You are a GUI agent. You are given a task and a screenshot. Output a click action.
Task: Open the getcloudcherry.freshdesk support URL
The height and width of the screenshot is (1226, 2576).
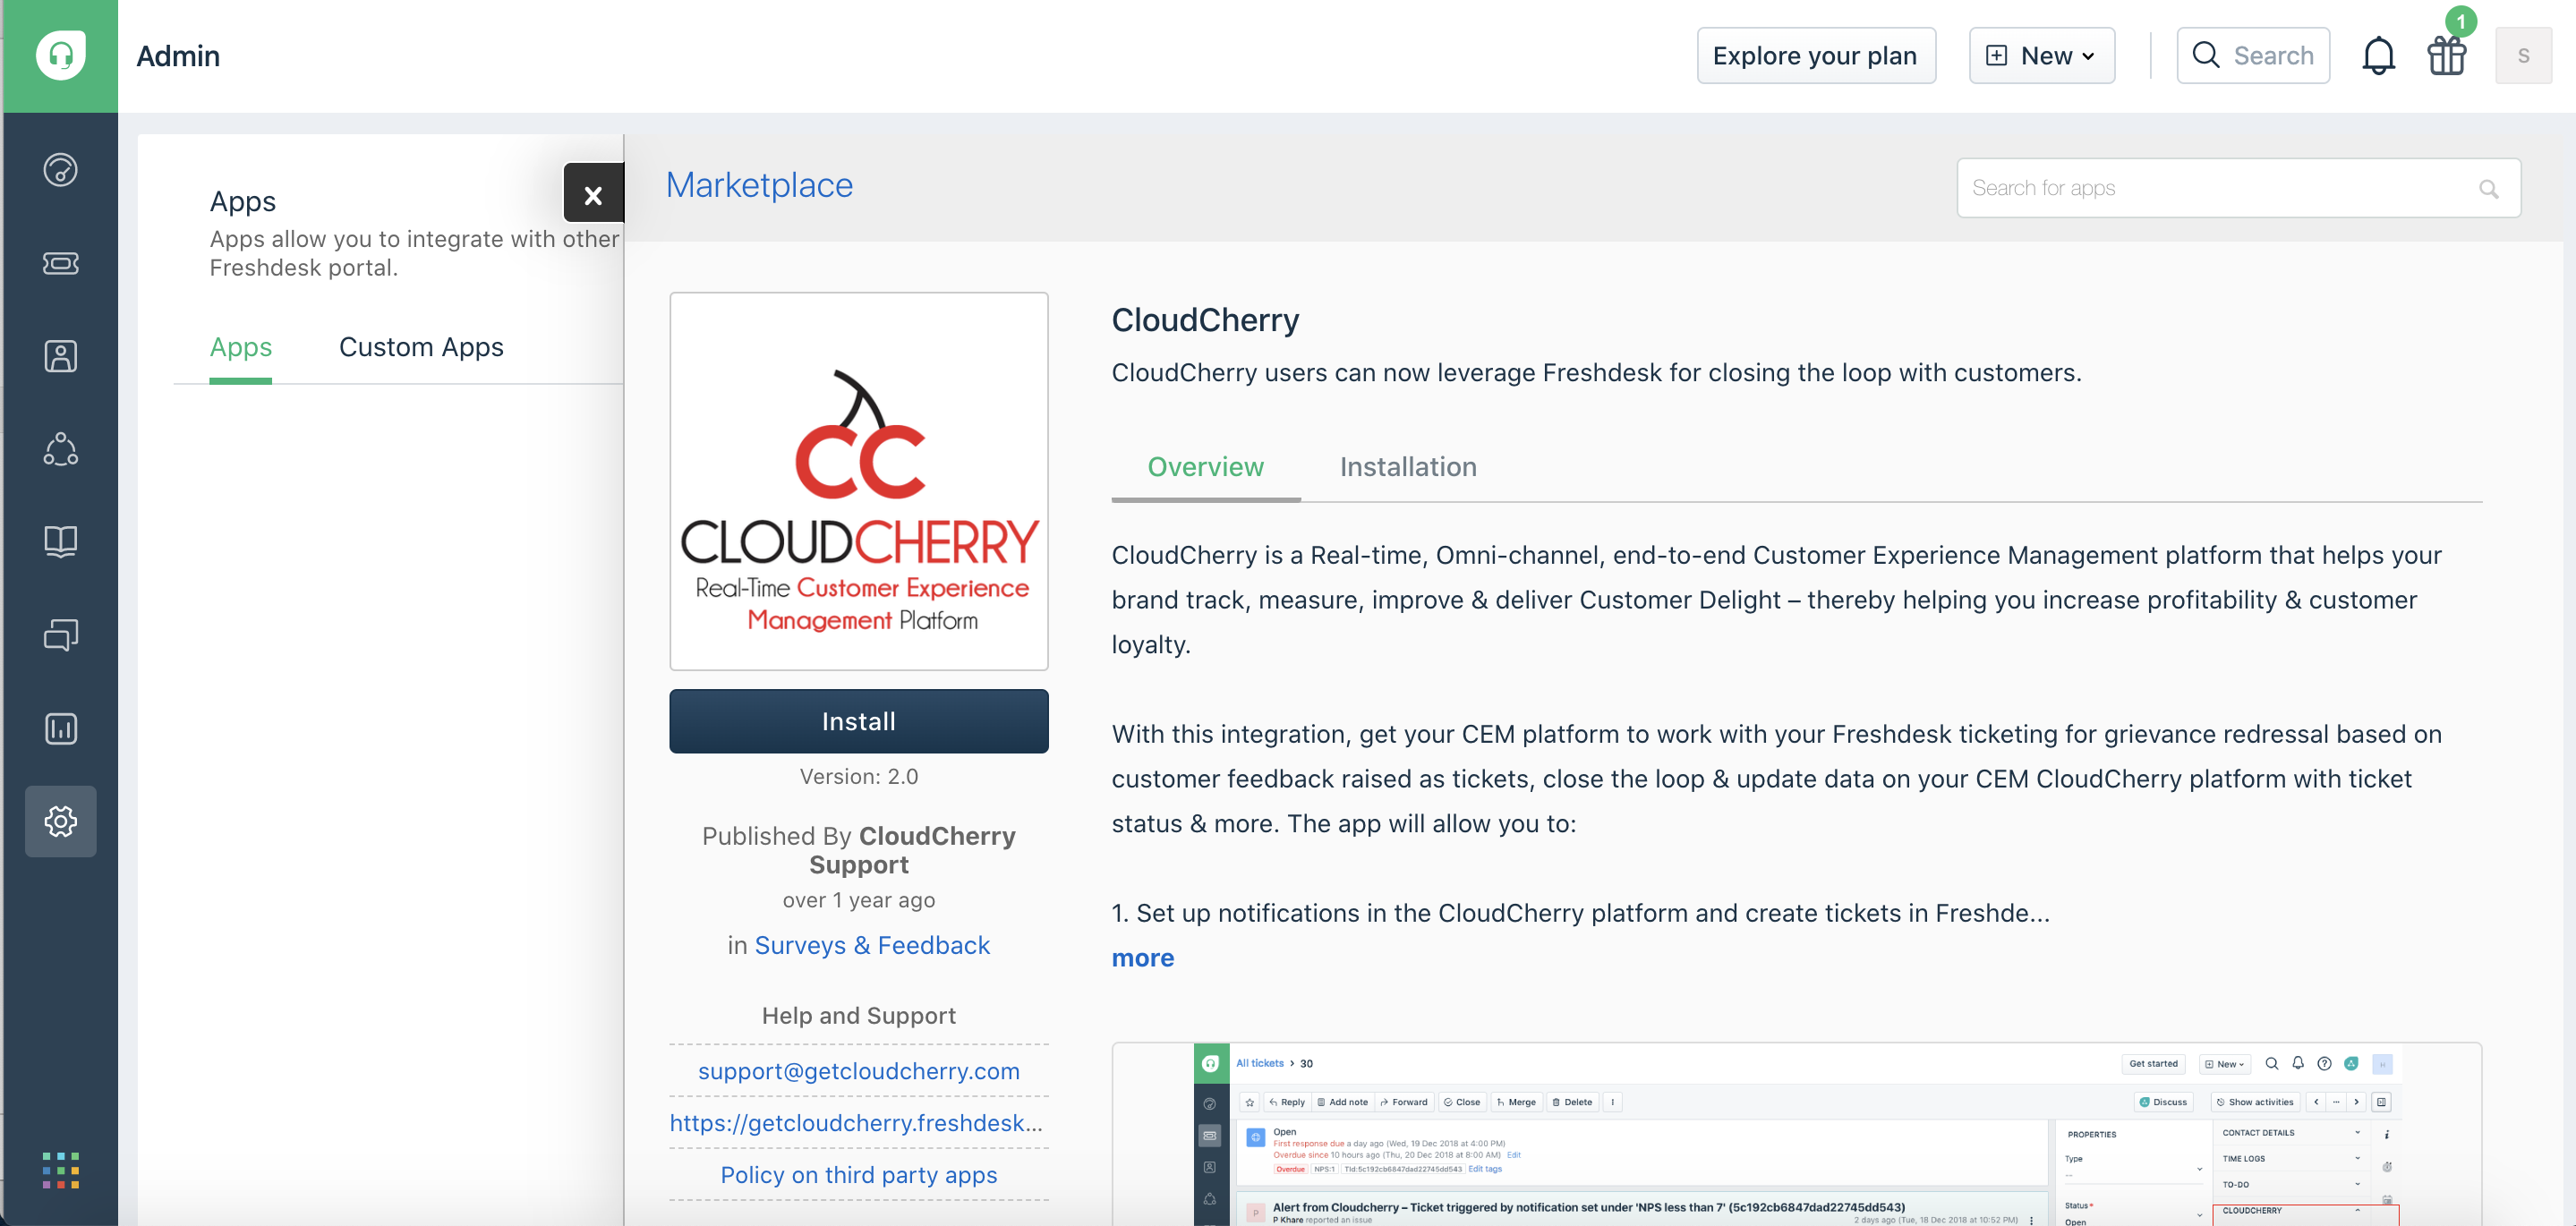click(x=856, y=1123)
